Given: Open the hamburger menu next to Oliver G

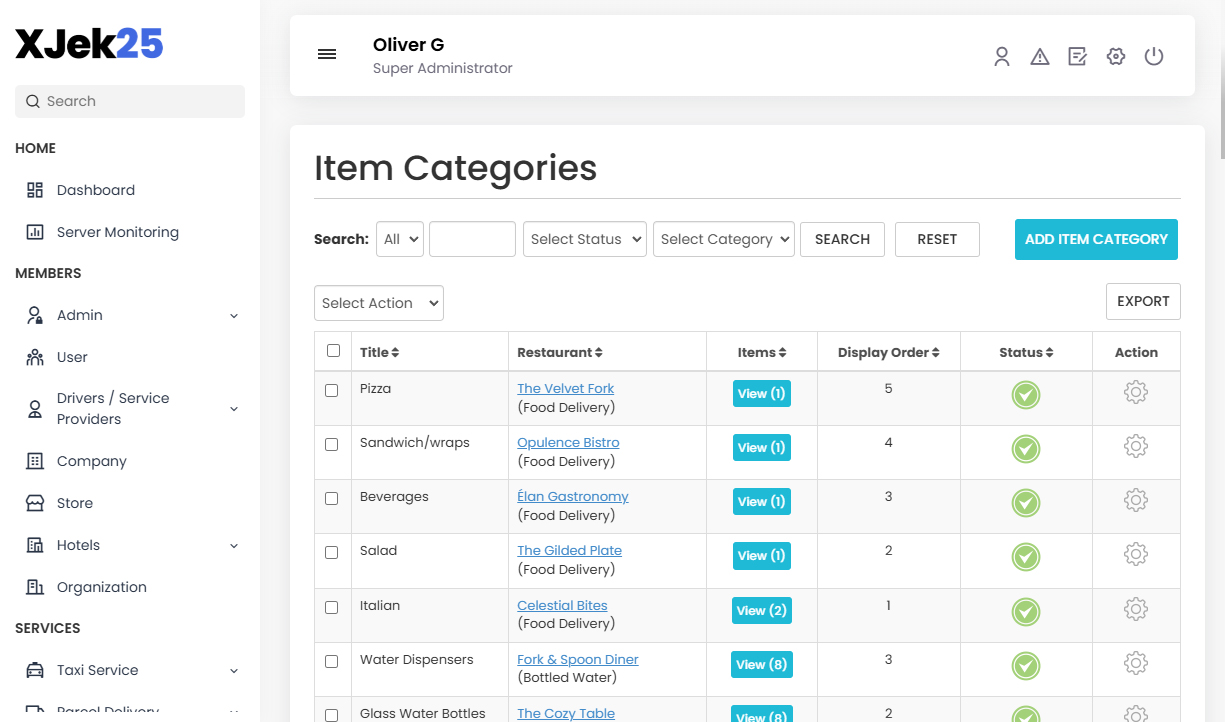Looking at the screenshot, I should (327, 54).
